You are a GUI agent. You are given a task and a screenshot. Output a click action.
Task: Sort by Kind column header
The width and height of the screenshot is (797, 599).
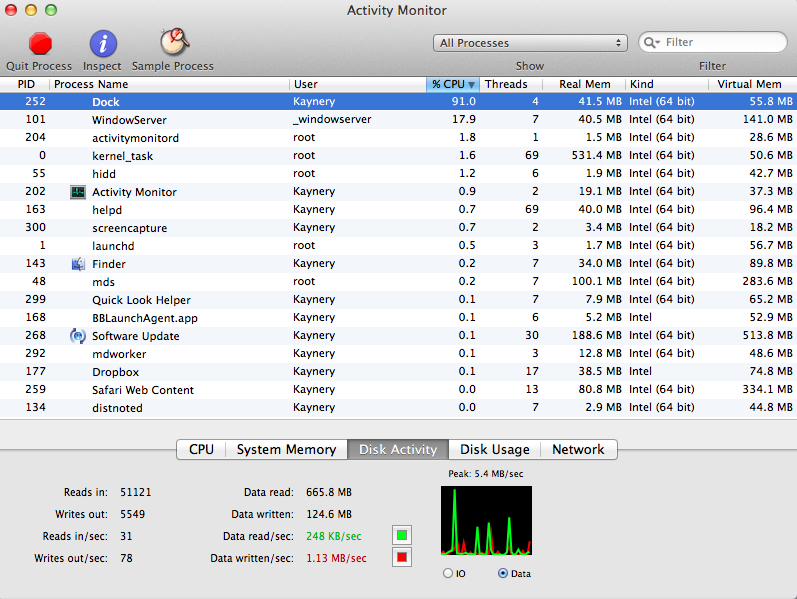tap(667, 84)
